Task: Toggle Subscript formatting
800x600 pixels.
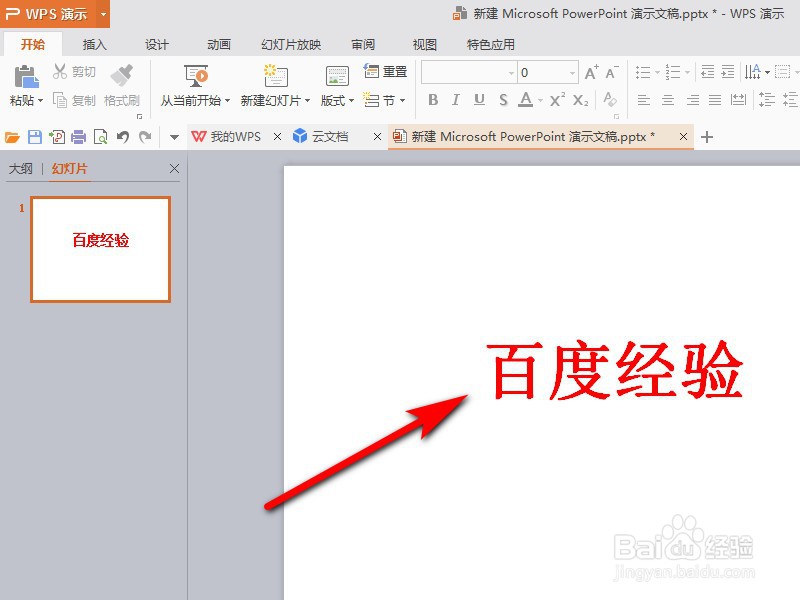Action: [x=580, y=99]
